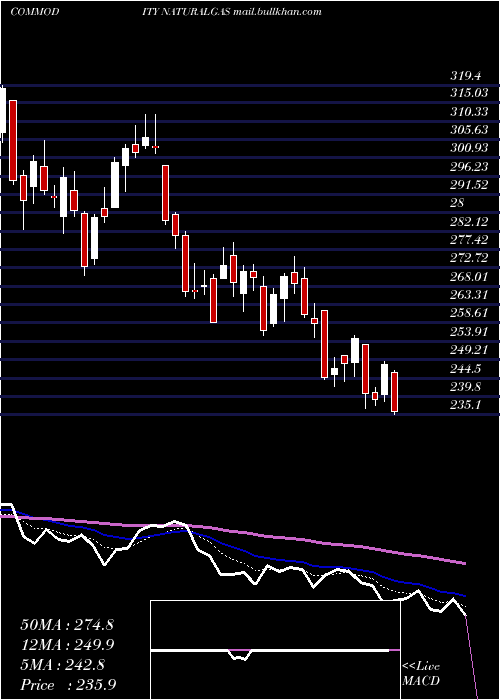Click the 291.52 price level label
Viewport: 500px width, 700px height.
coord(469,184)
